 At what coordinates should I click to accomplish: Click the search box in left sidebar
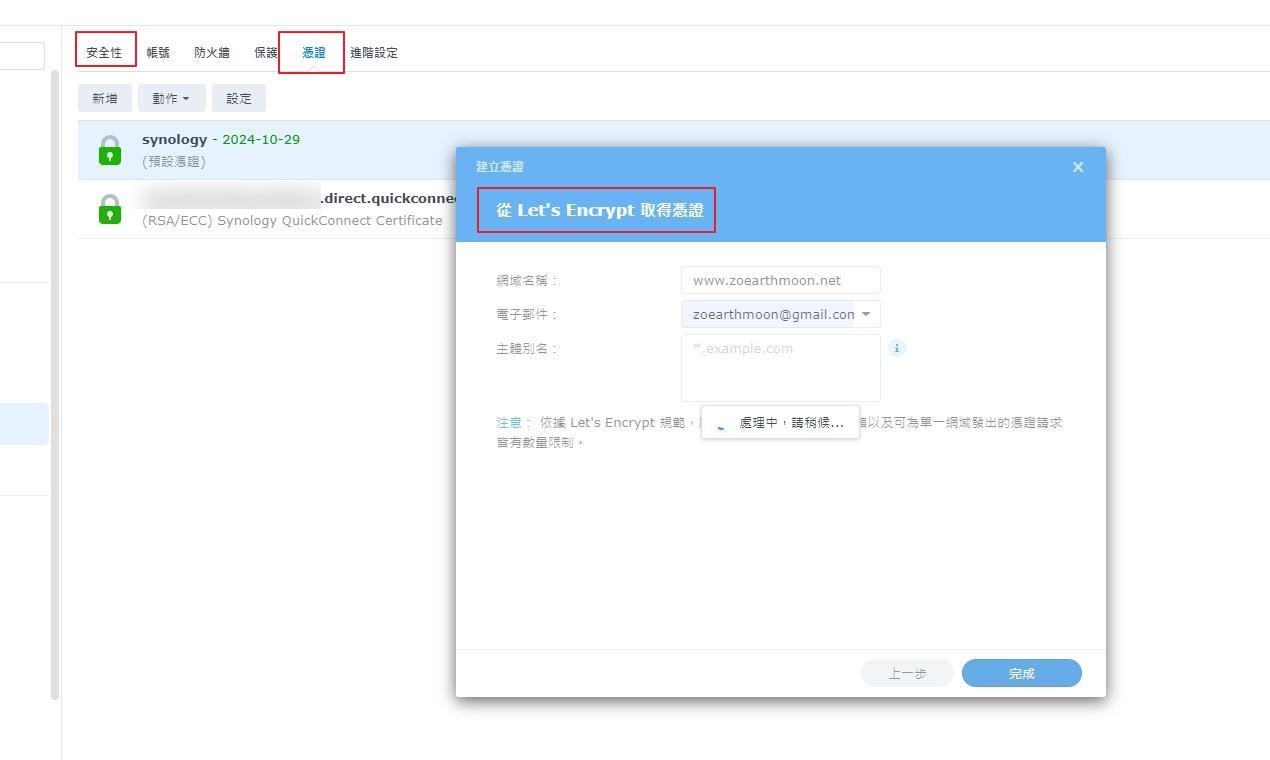[22, 56]
